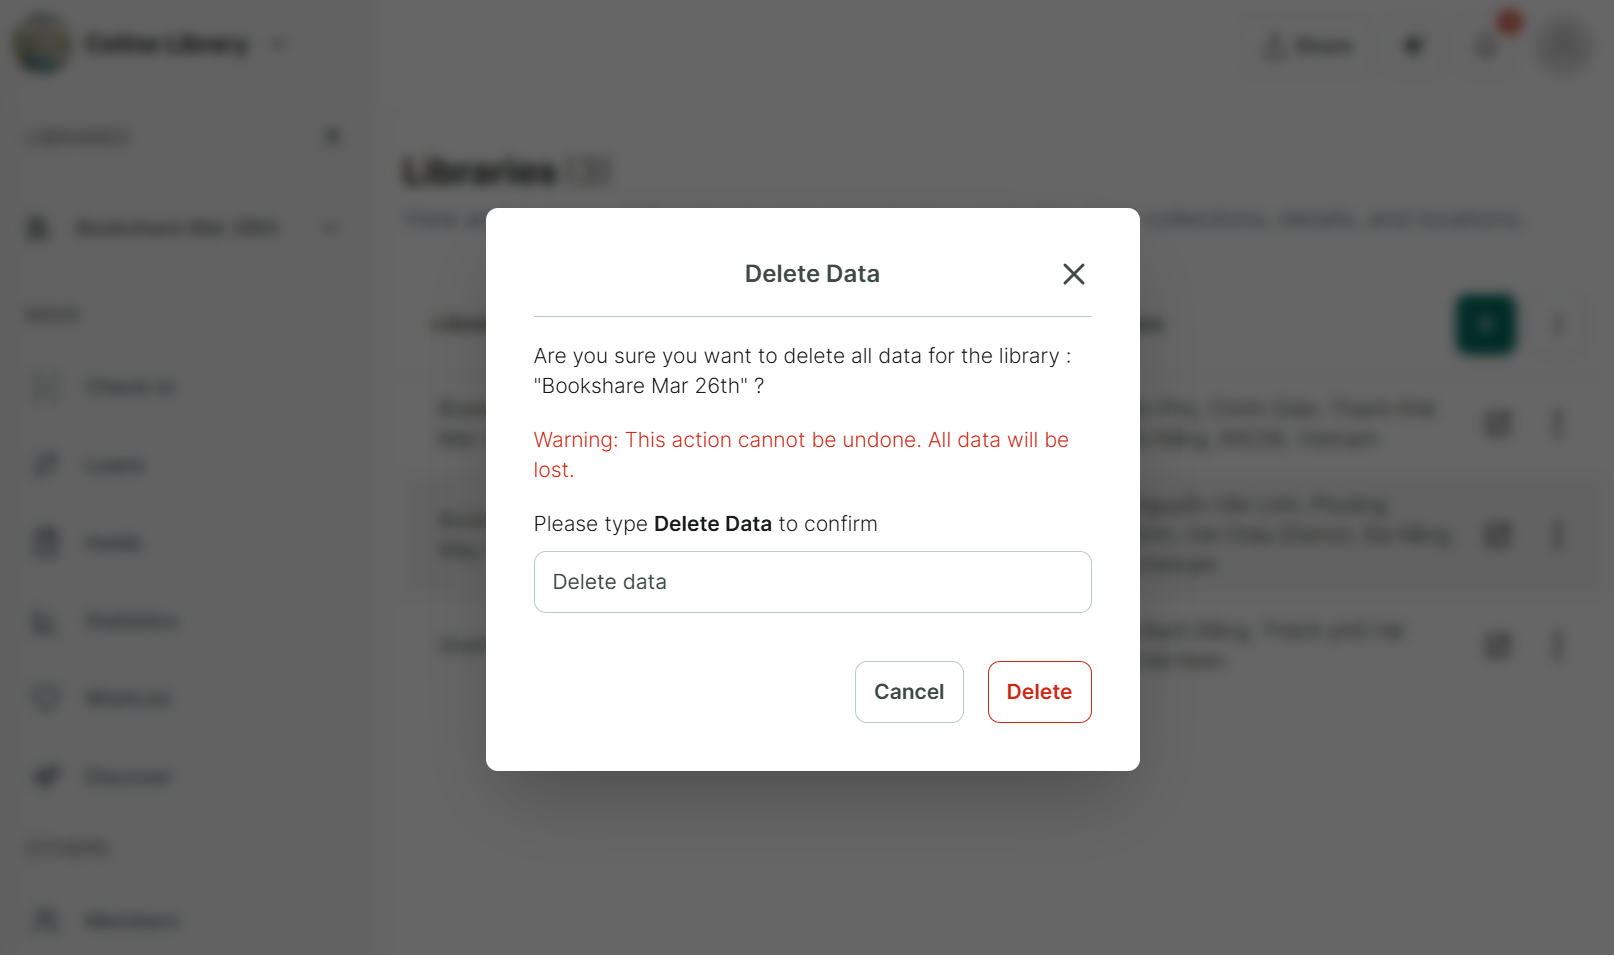Click the user avatar in top right
Image resolution: width=1614 pixels, height=955 pixels.
tap(1564, 46)
